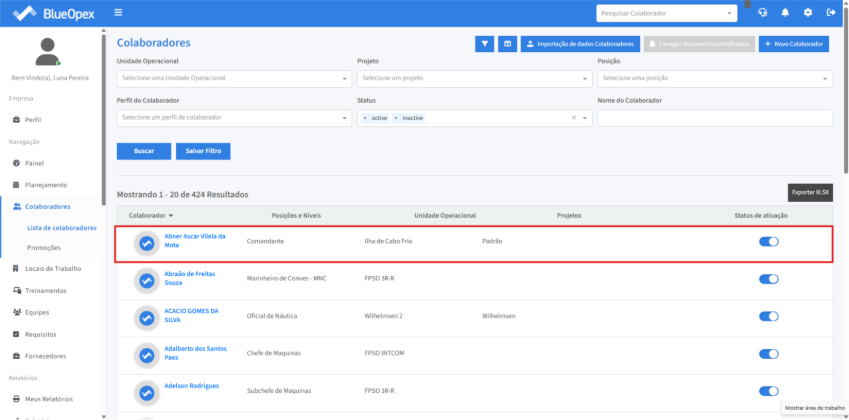Expand the Status dropdown arrow
The image size is (849, 420).
[585, 118]
